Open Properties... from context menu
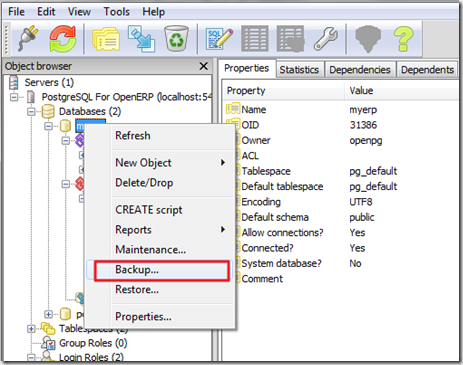Image resolution: width=463 pixels, height=365 pixels. pyautogui.click(x=160, y=317)
